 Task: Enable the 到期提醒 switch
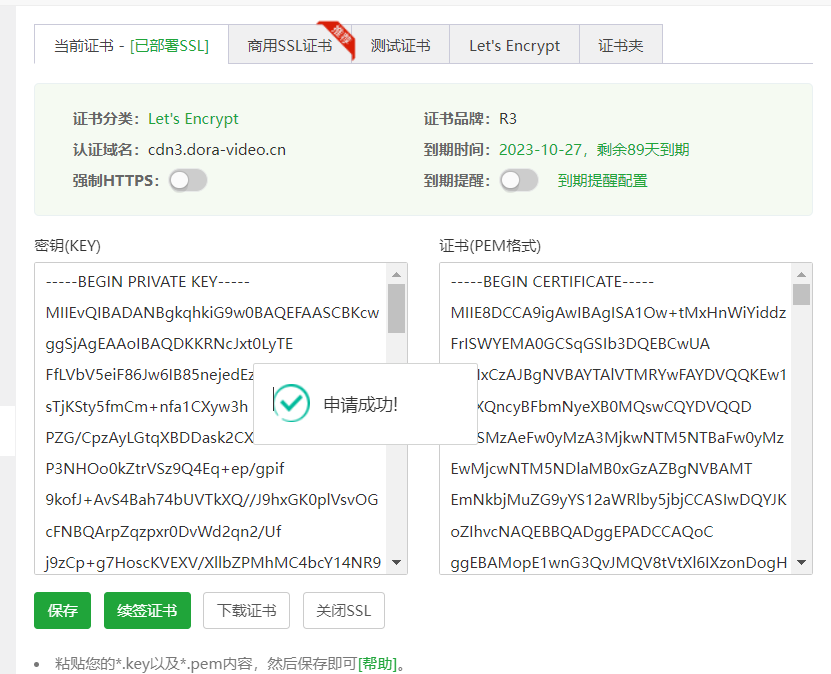click(519, 181)
